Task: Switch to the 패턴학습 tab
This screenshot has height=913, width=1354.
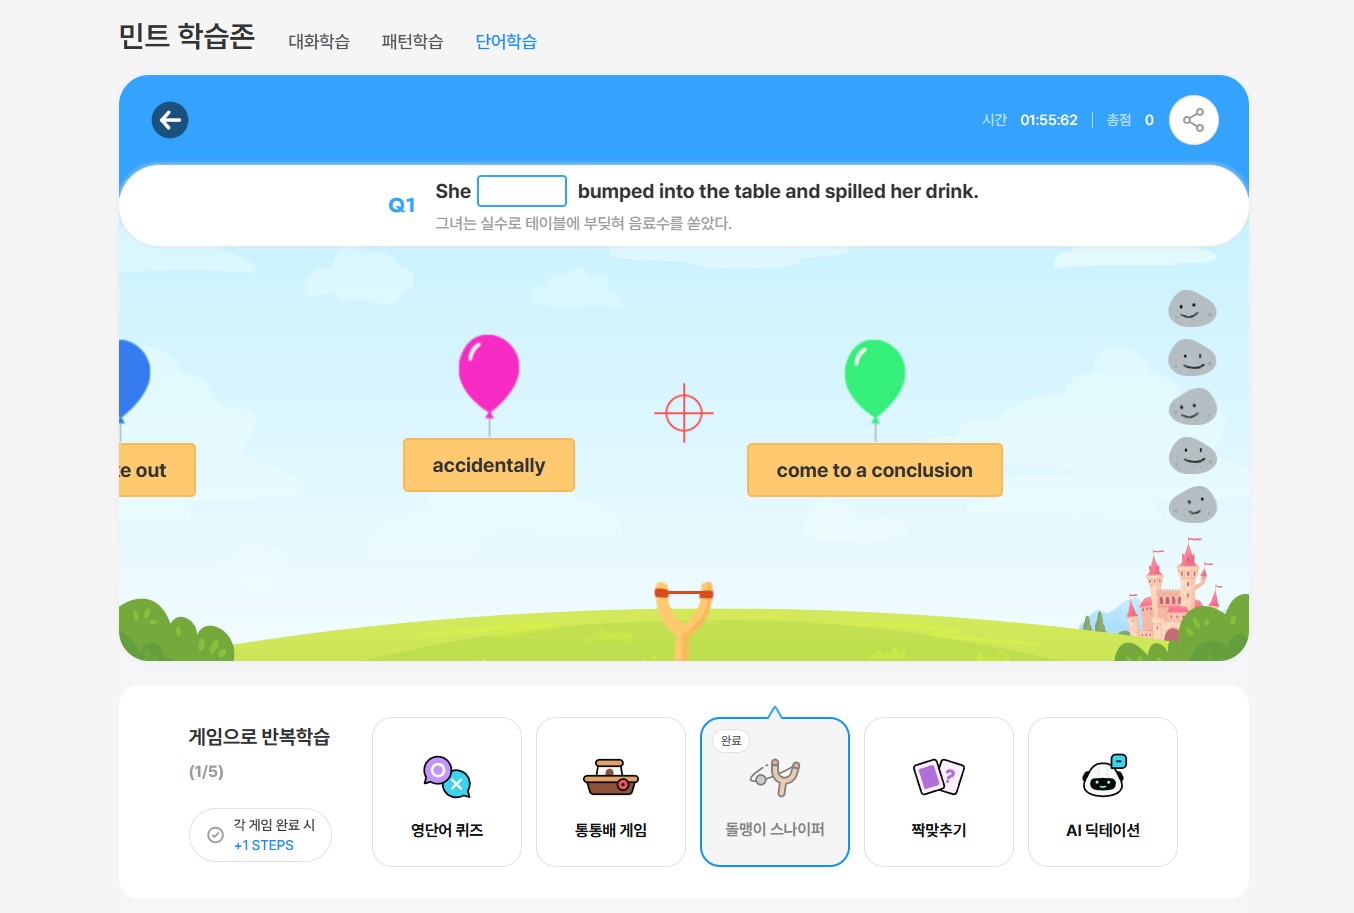Action: coord(412,41)
